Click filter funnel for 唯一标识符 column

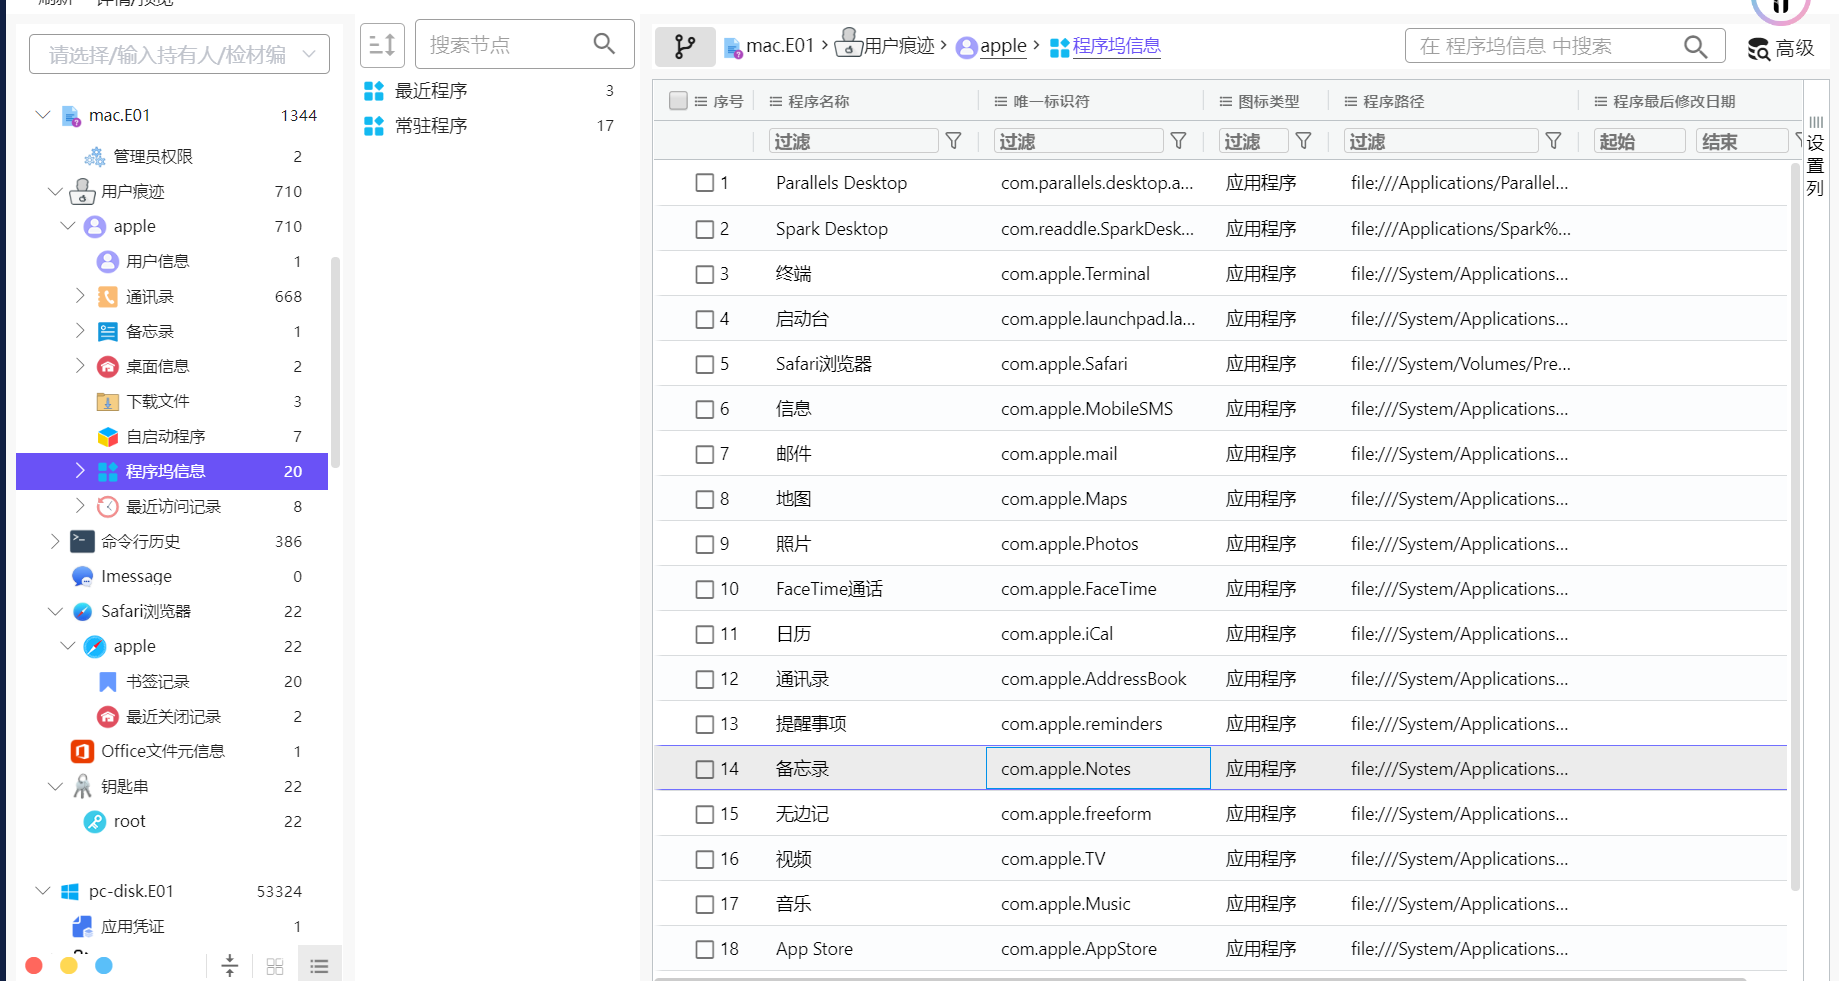point(1179,141)
